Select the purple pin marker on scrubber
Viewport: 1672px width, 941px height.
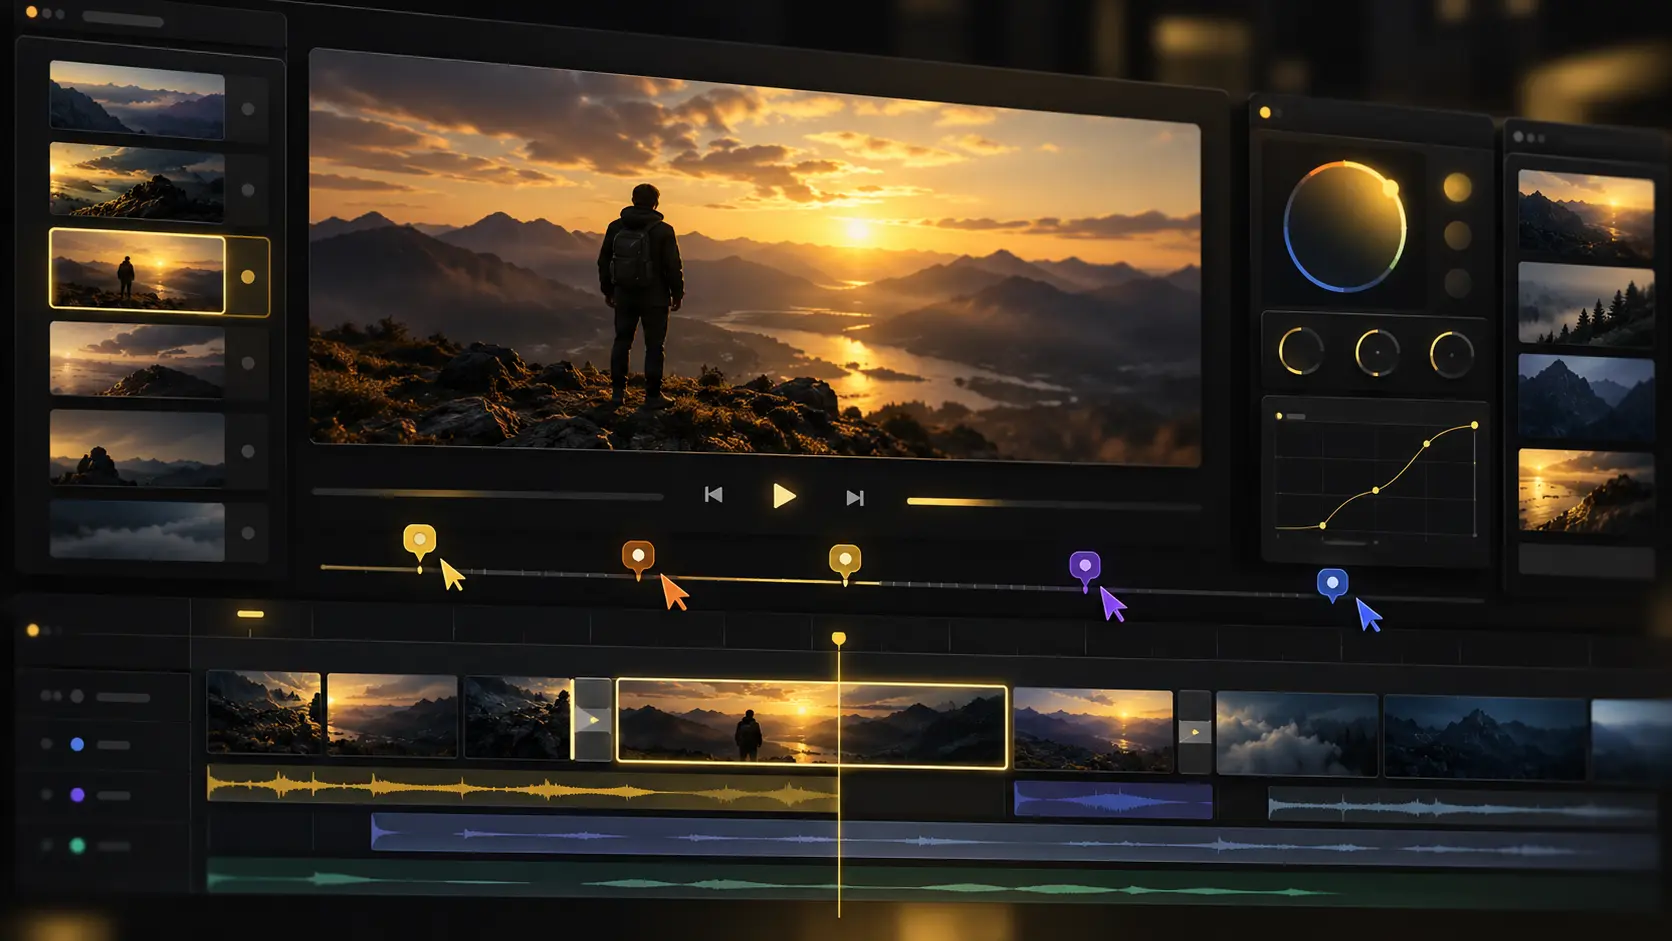coord(1085,569)
